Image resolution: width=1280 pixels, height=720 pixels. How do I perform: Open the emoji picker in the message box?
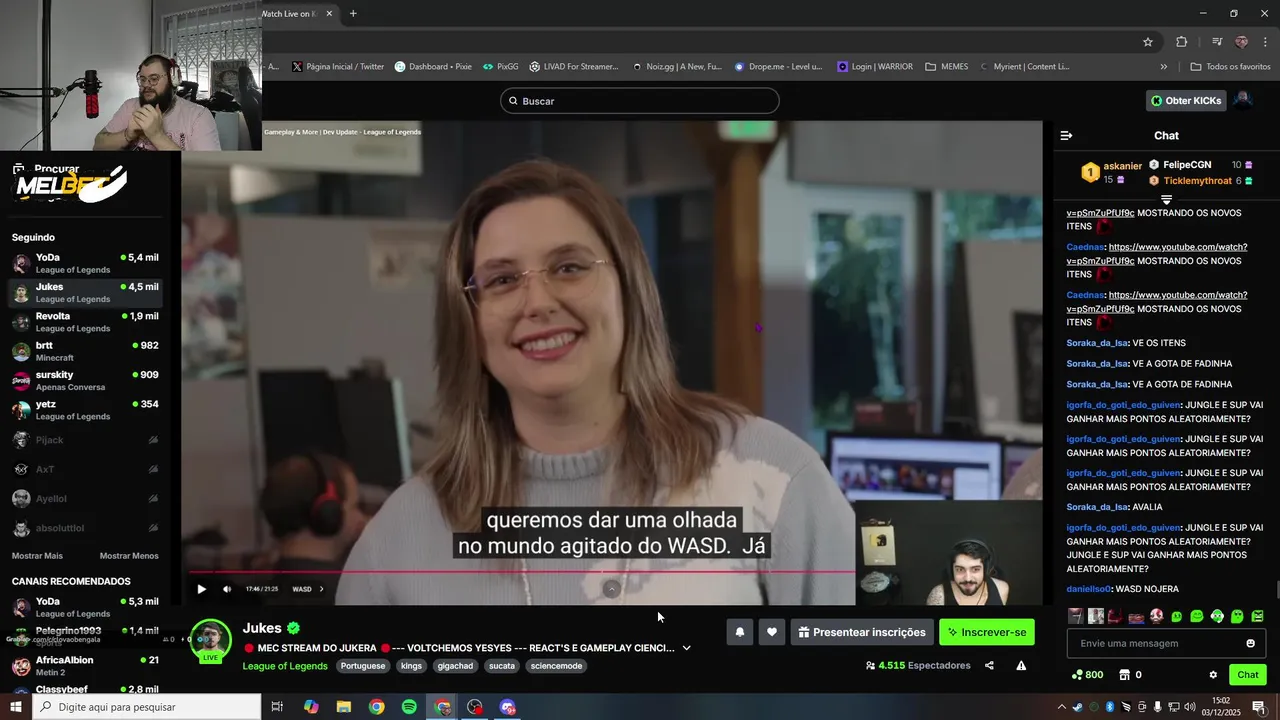[1250, 643]
